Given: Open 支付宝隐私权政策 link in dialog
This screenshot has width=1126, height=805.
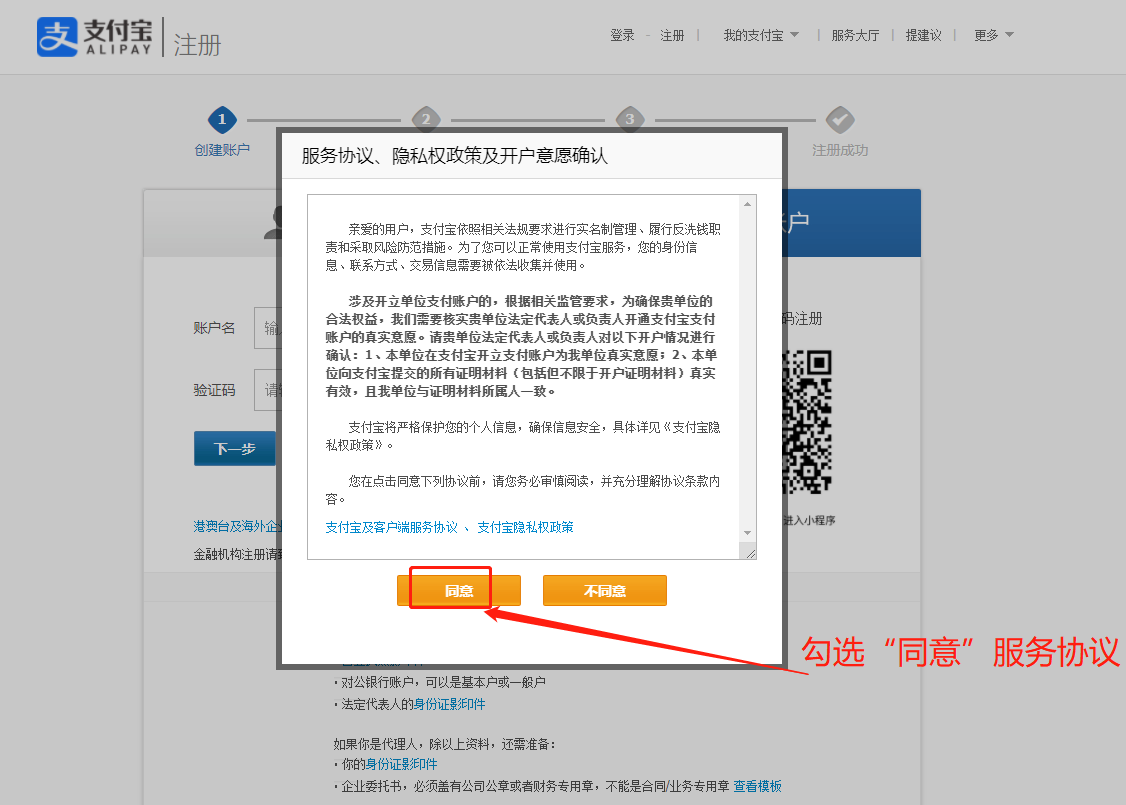Looking at the screenshot, I should pos(526,527).
